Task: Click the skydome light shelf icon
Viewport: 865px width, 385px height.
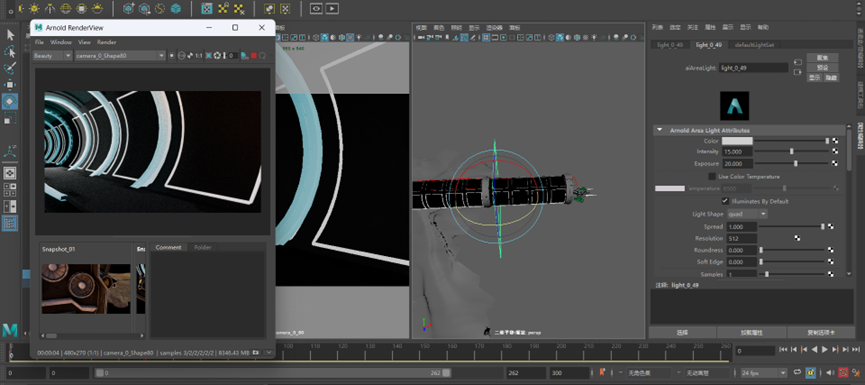Action: pos(66,8)
